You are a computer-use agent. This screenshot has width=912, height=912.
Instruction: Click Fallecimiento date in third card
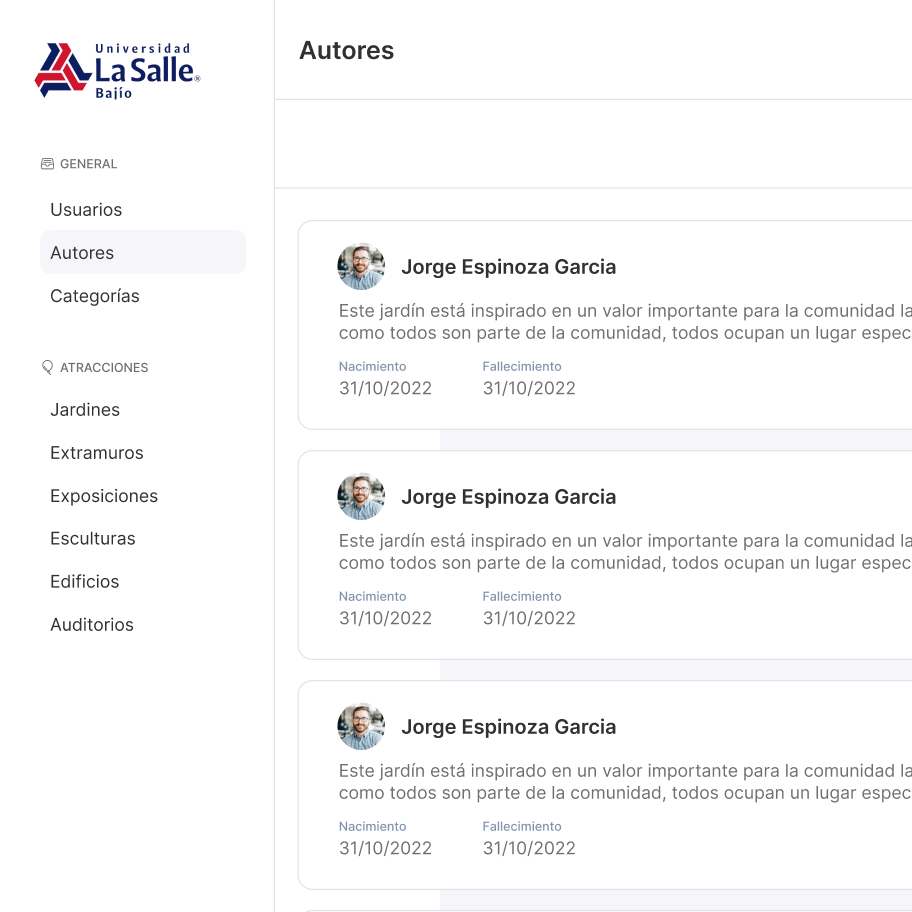click(x=529, y=848)
